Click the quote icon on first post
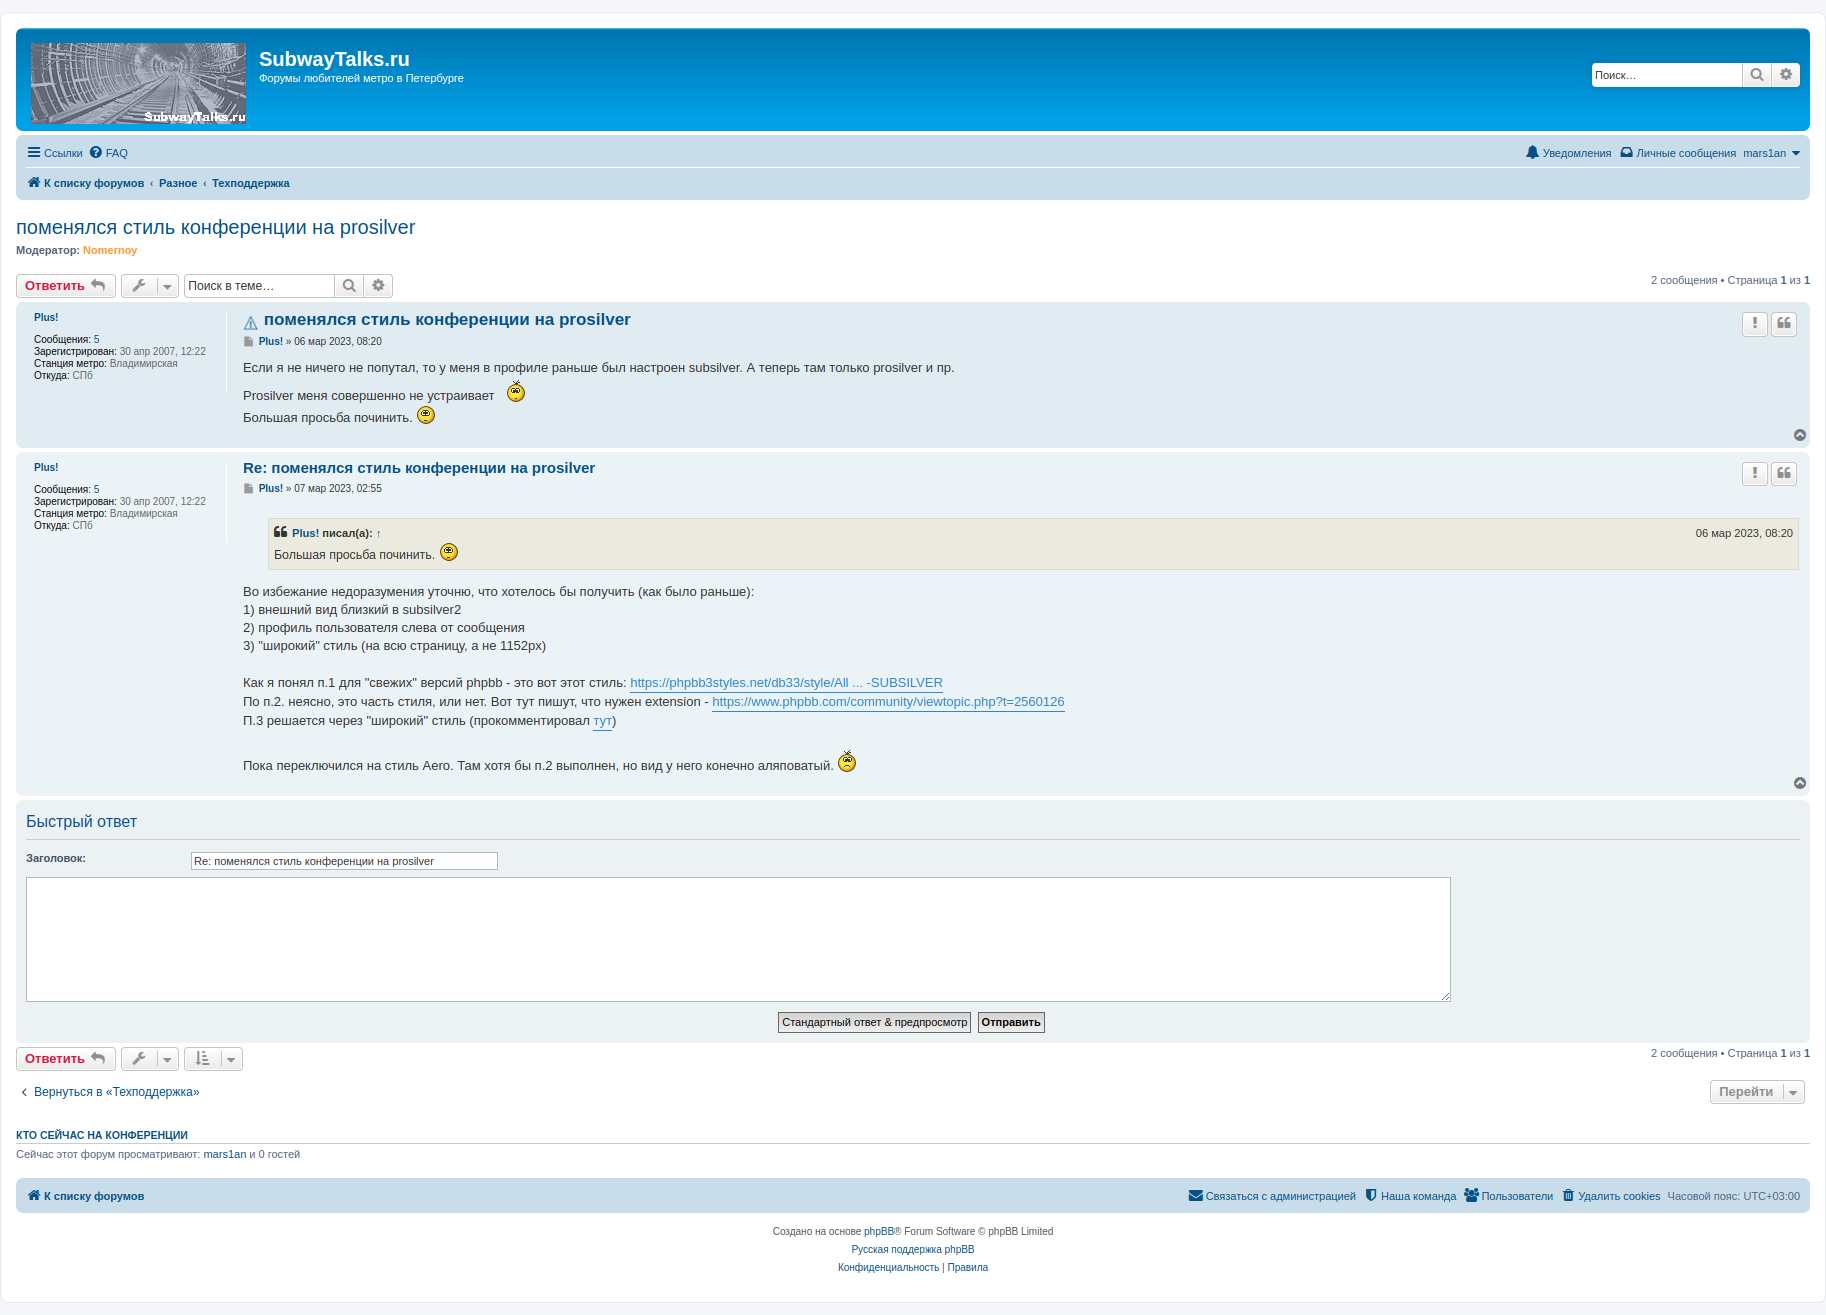The height and width of the screenshot is (1315, 1826). point(1784,324)
